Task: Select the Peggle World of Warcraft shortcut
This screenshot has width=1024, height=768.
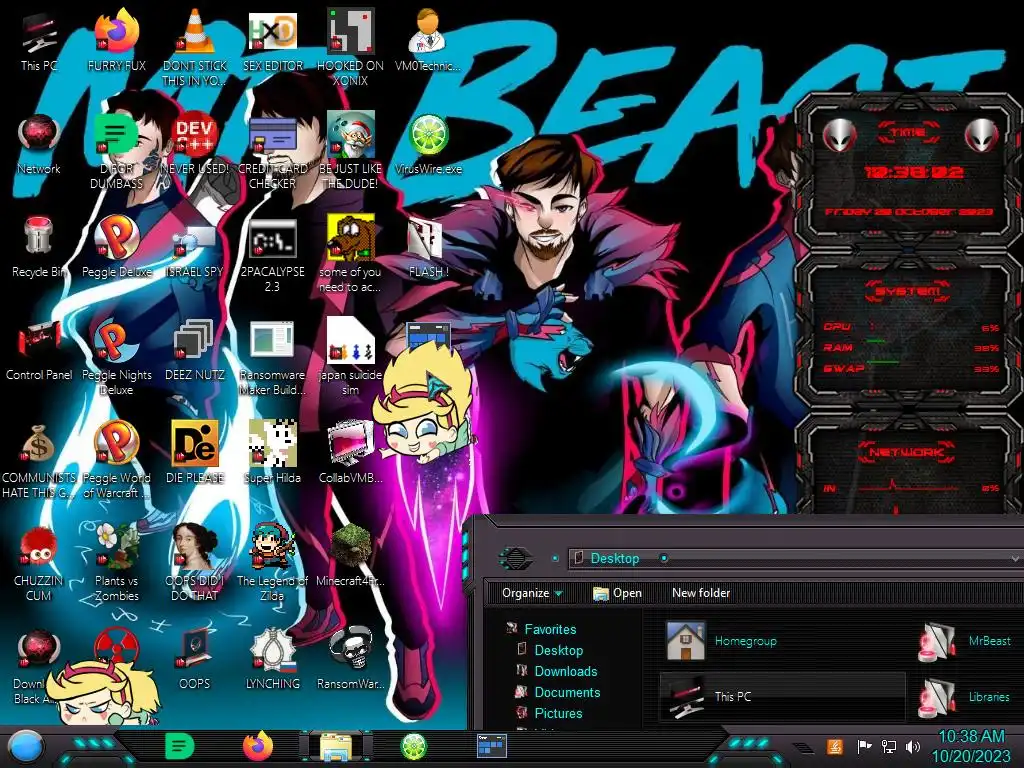Action: click(x=116, y=460)
